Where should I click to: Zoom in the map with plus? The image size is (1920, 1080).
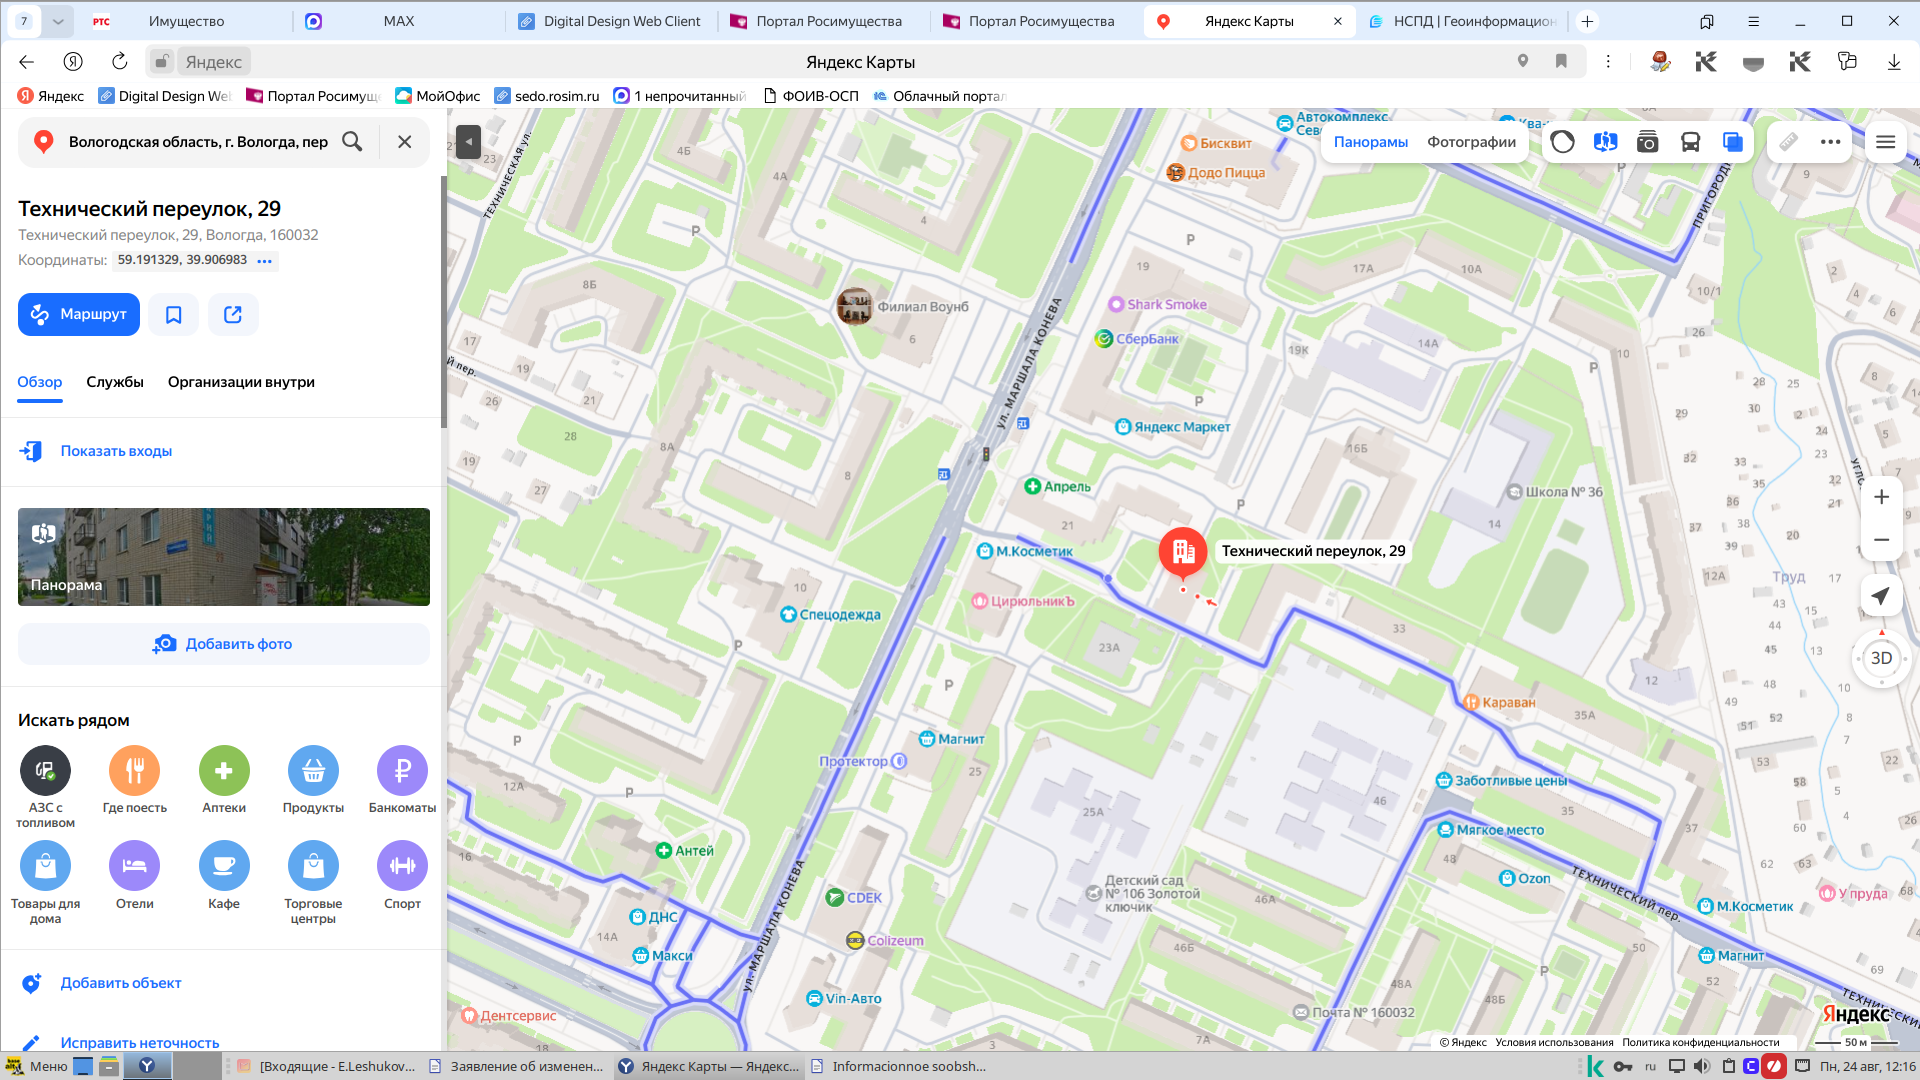click(1882, 497)
